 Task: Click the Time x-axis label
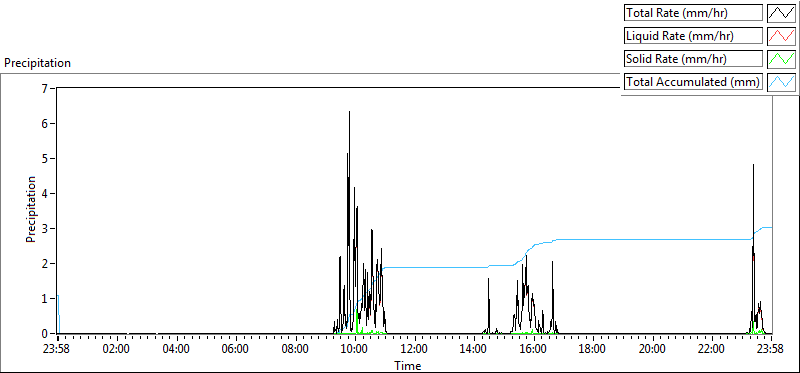(x=407, y=365)
